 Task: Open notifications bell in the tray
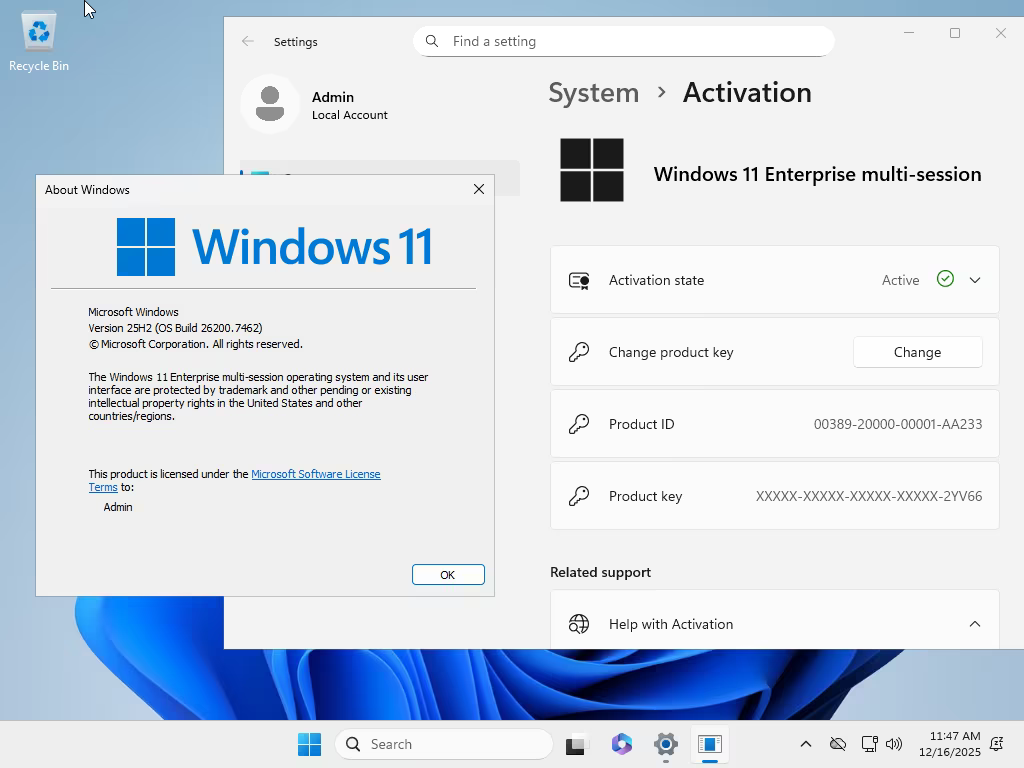pos(997,744)
